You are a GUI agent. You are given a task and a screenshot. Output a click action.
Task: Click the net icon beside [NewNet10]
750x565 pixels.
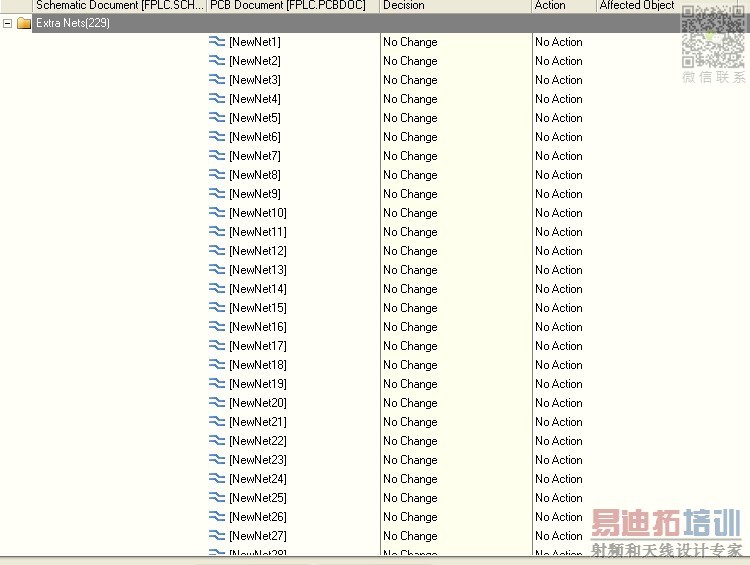pos(217,212)
